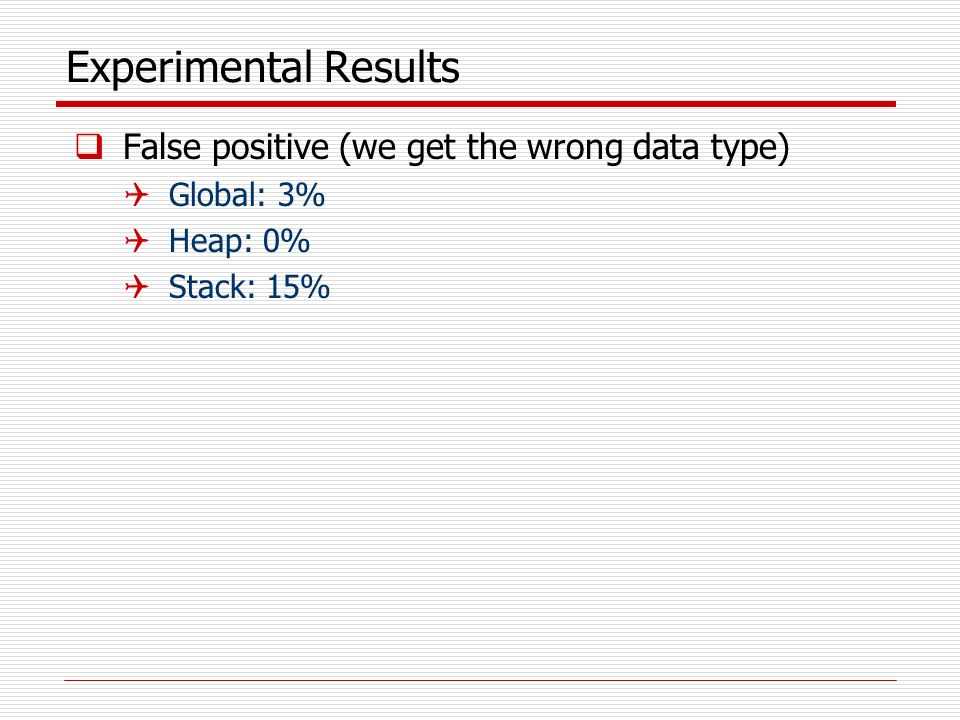Click the word Experimental in the title

tap(189, 69)
